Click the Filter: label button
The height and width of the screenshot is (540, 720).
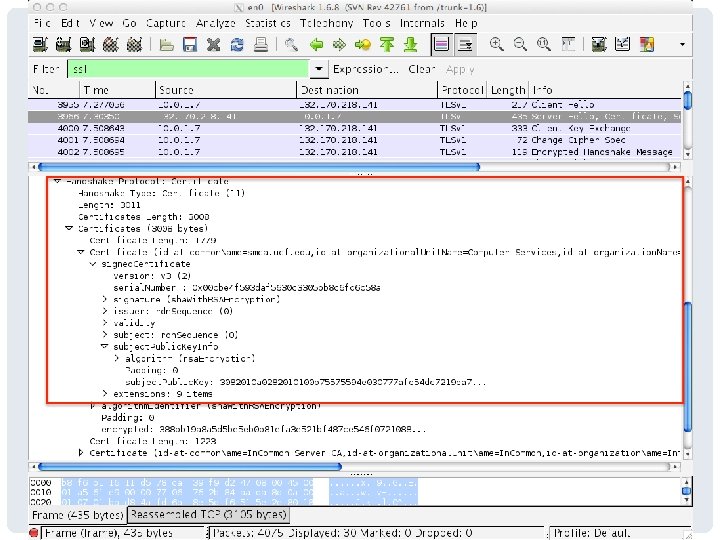click(x=46, y=69)
